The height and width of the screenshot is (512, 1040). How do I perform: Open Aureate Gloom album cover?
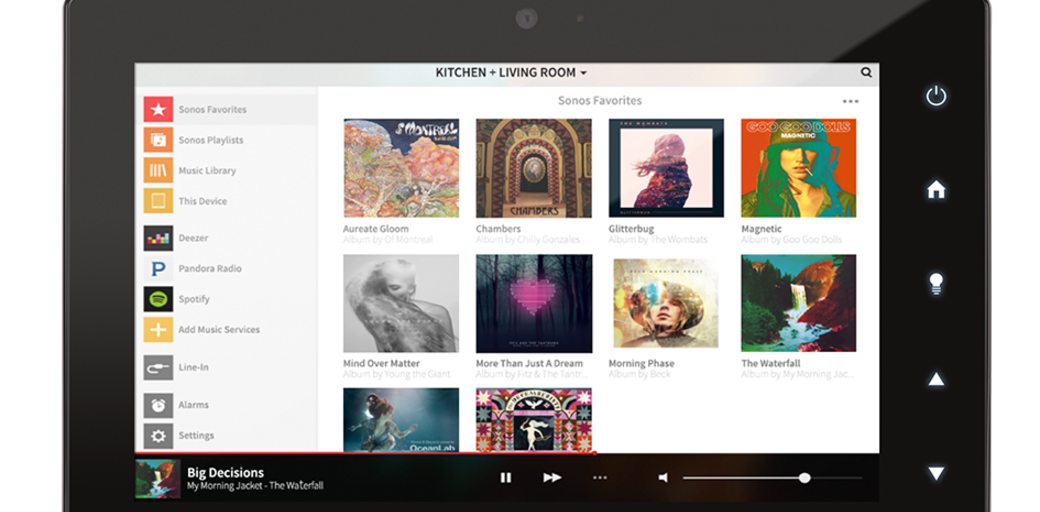coord(401,168)
